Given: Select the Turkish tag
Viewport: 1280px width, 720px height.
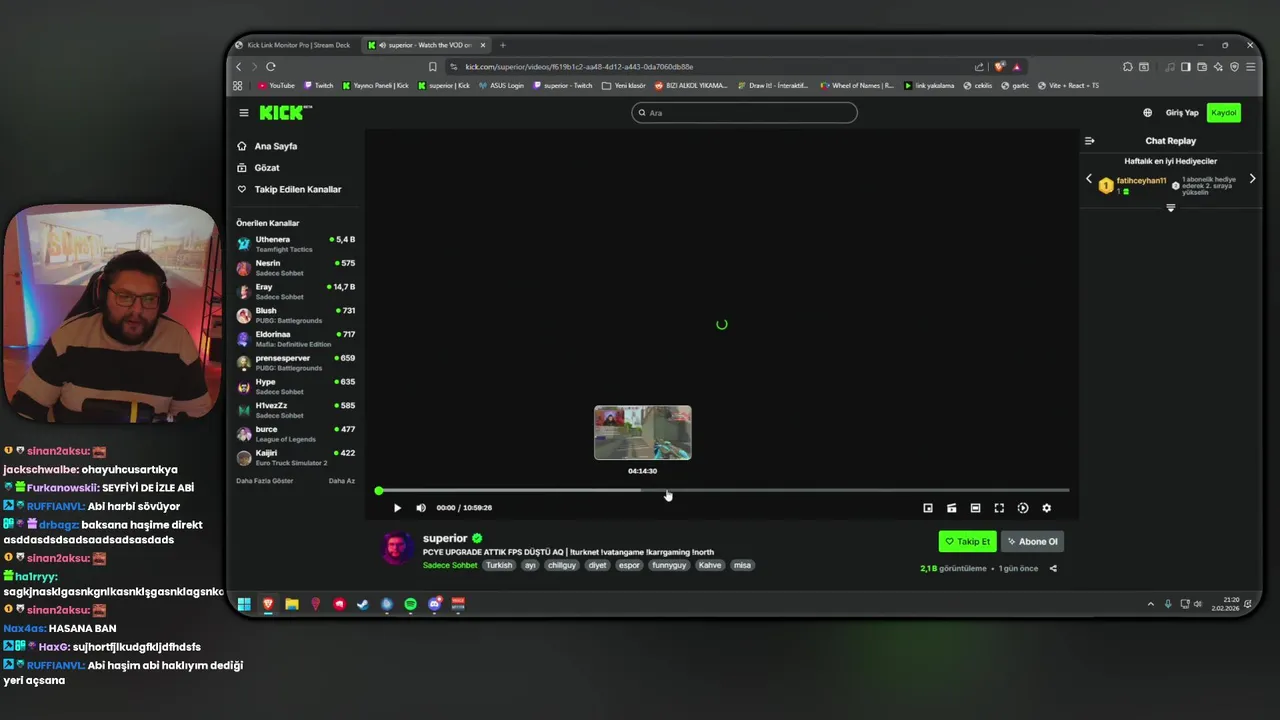Looking at the screenshot, I should [x=499, y=565].
